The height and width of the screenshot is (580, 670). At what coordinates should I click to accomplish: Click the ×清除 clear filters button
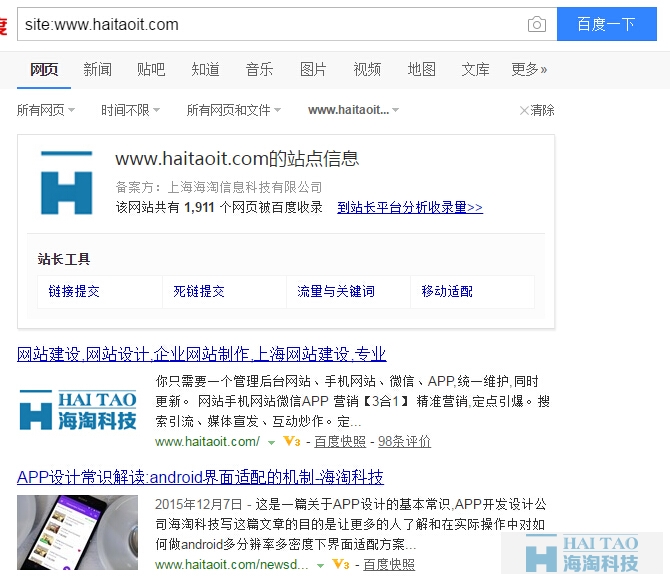click(537, 110)
